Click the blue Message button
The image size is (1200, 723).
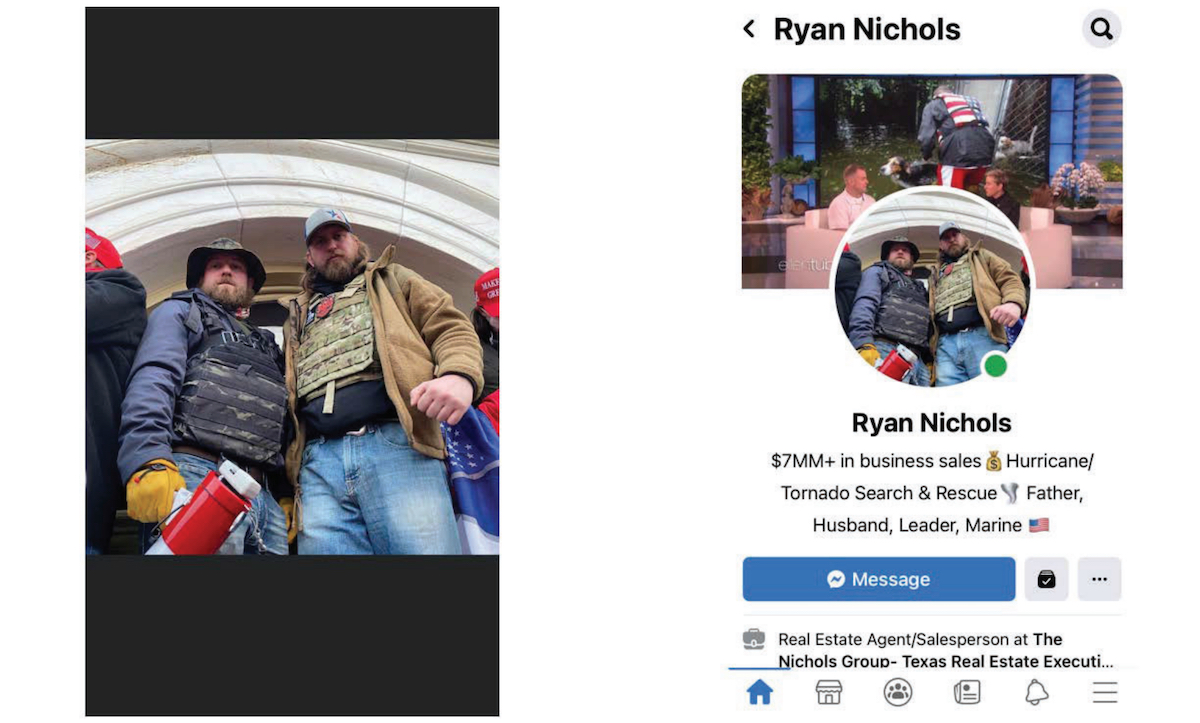pos(879,579)
